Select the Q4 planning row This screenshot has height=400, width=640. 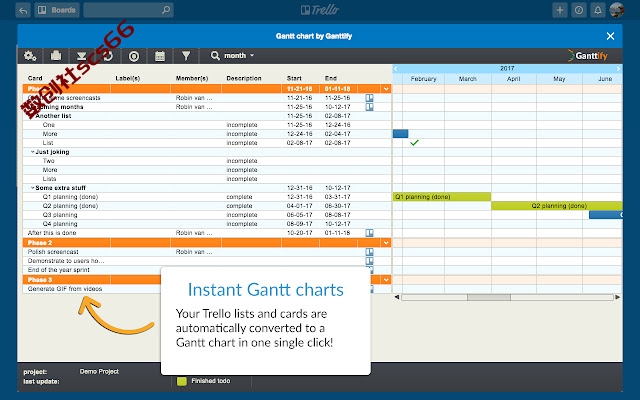[x=207, y=224]
